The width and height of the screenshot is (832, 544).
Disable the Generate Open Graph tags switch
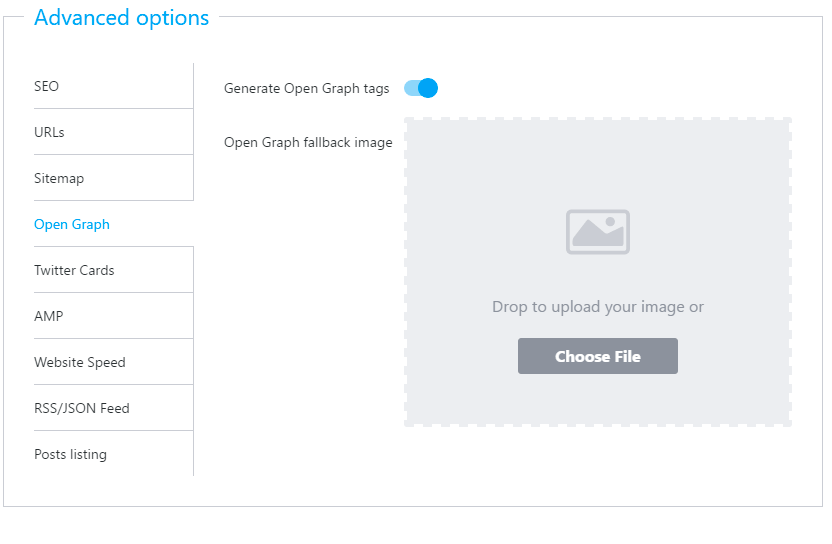pos(421,88)
